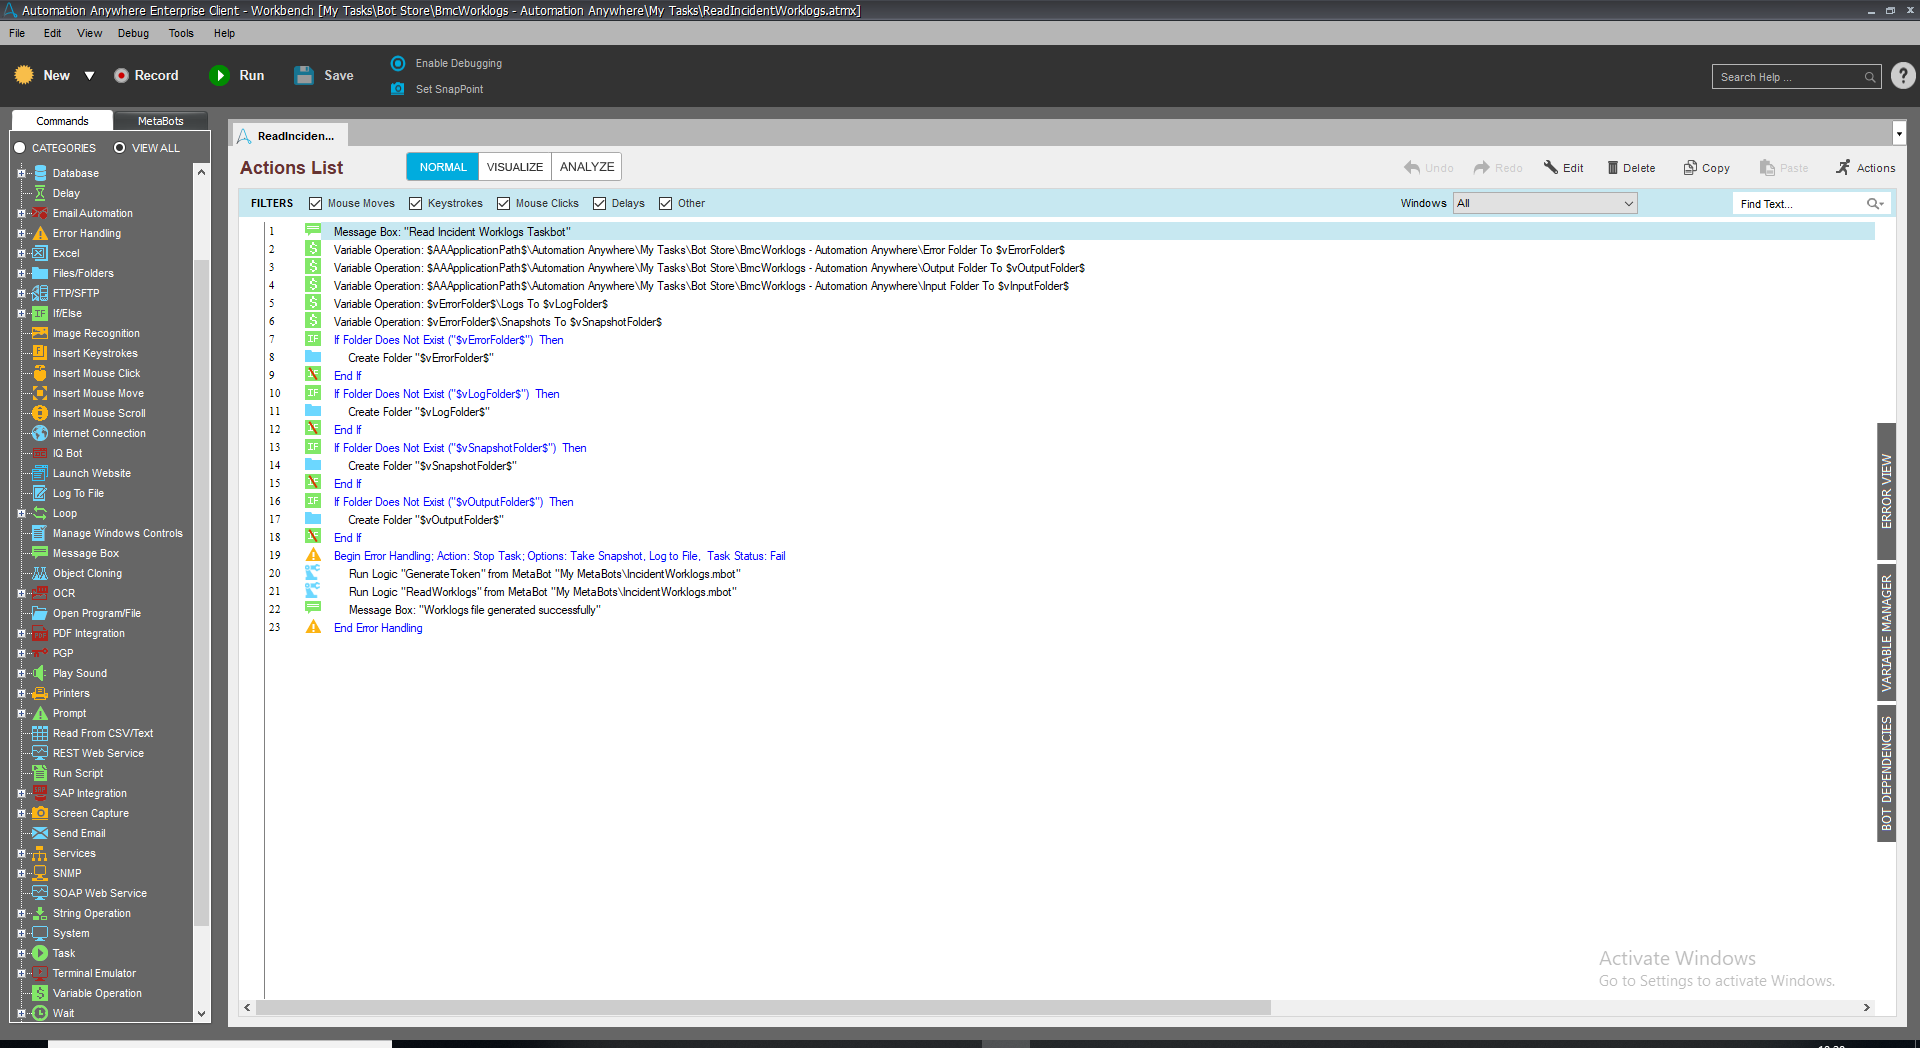Expand the String Operation tree node
Viewport: 1920px width, 1048px height.
(21, 913)
